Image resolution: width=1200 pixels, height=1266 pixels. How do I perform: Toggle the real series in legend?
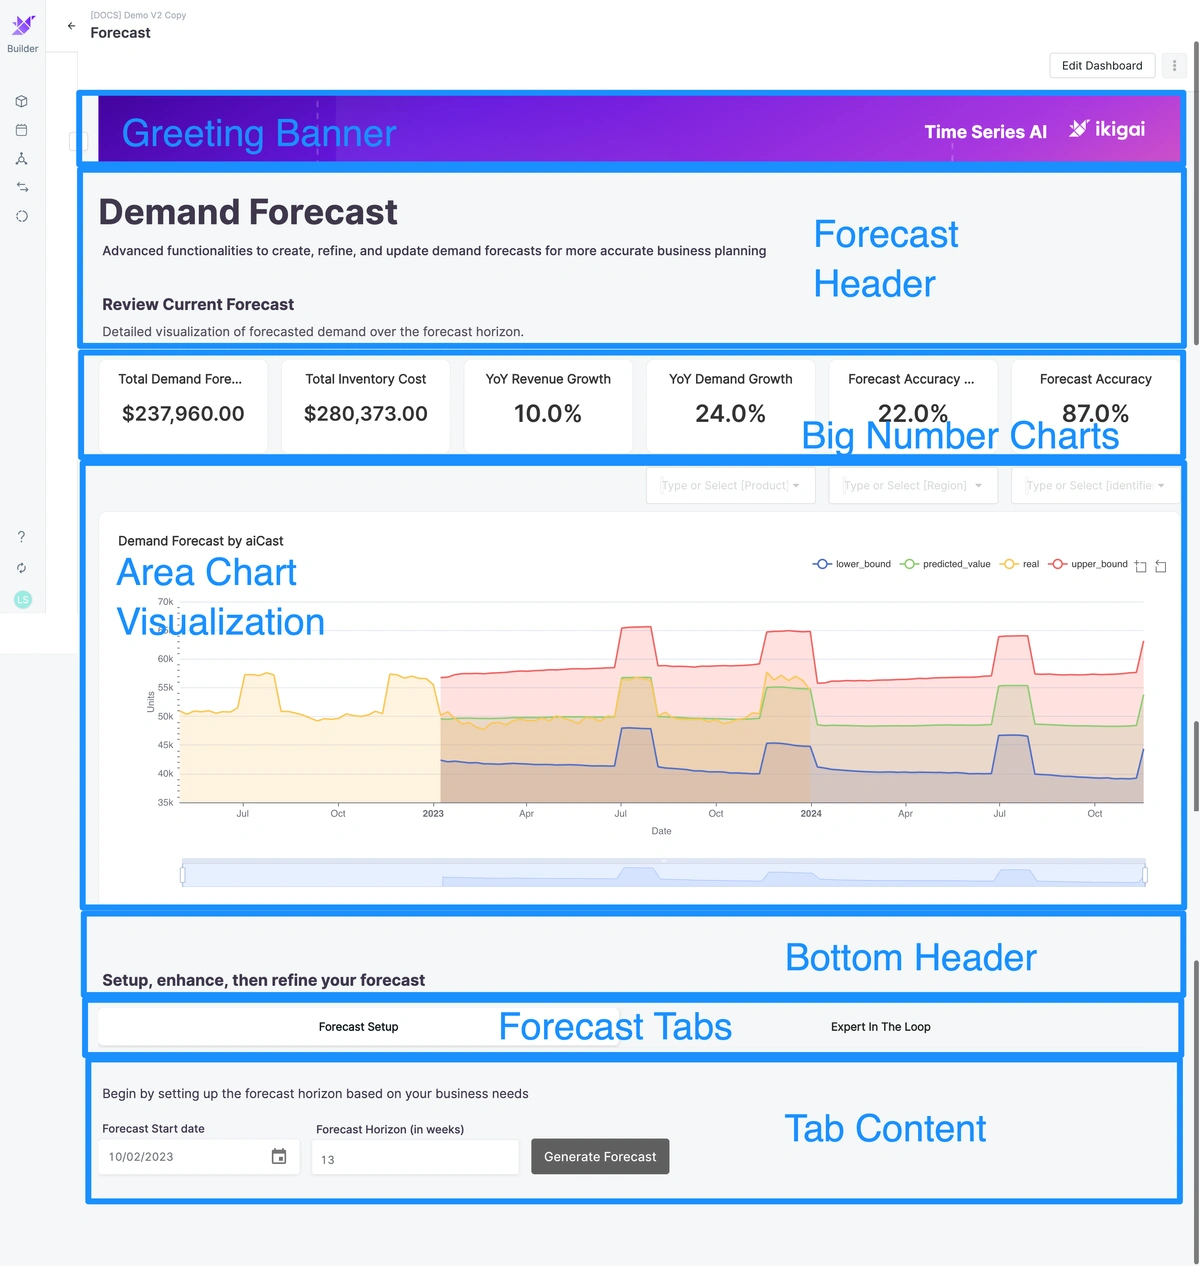[x=1021, y=564]
